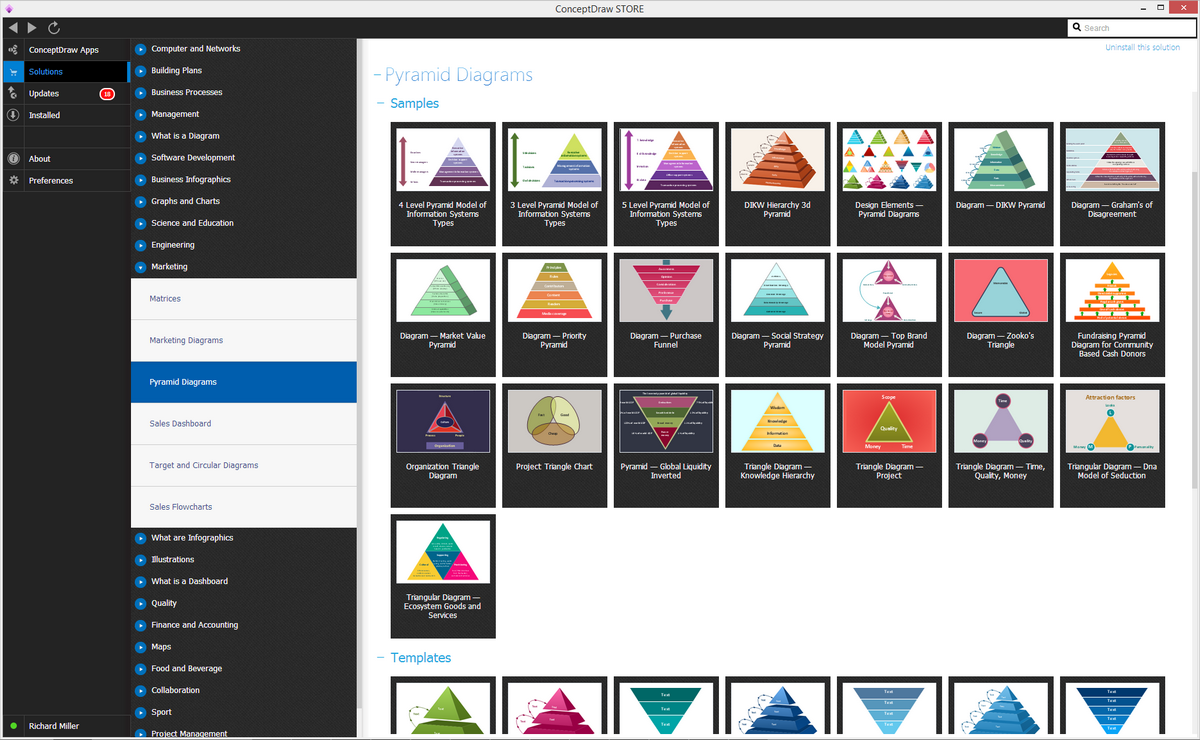Click the back navigation arrow

pyautogui.click(x=13, y=28)
